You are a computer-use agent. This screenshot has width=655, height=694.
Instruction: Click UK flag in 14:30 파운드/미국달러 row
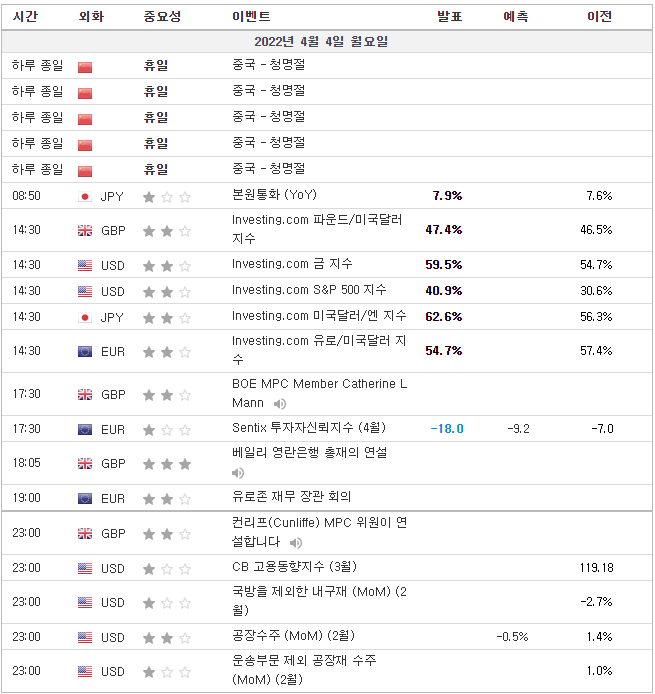tap(85, 231)
